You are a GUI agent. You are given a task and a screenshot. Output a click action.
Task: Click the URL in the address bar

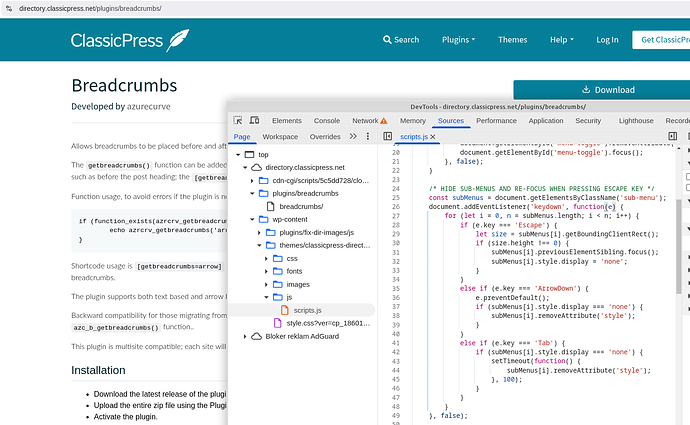click(x=90, y=8)
